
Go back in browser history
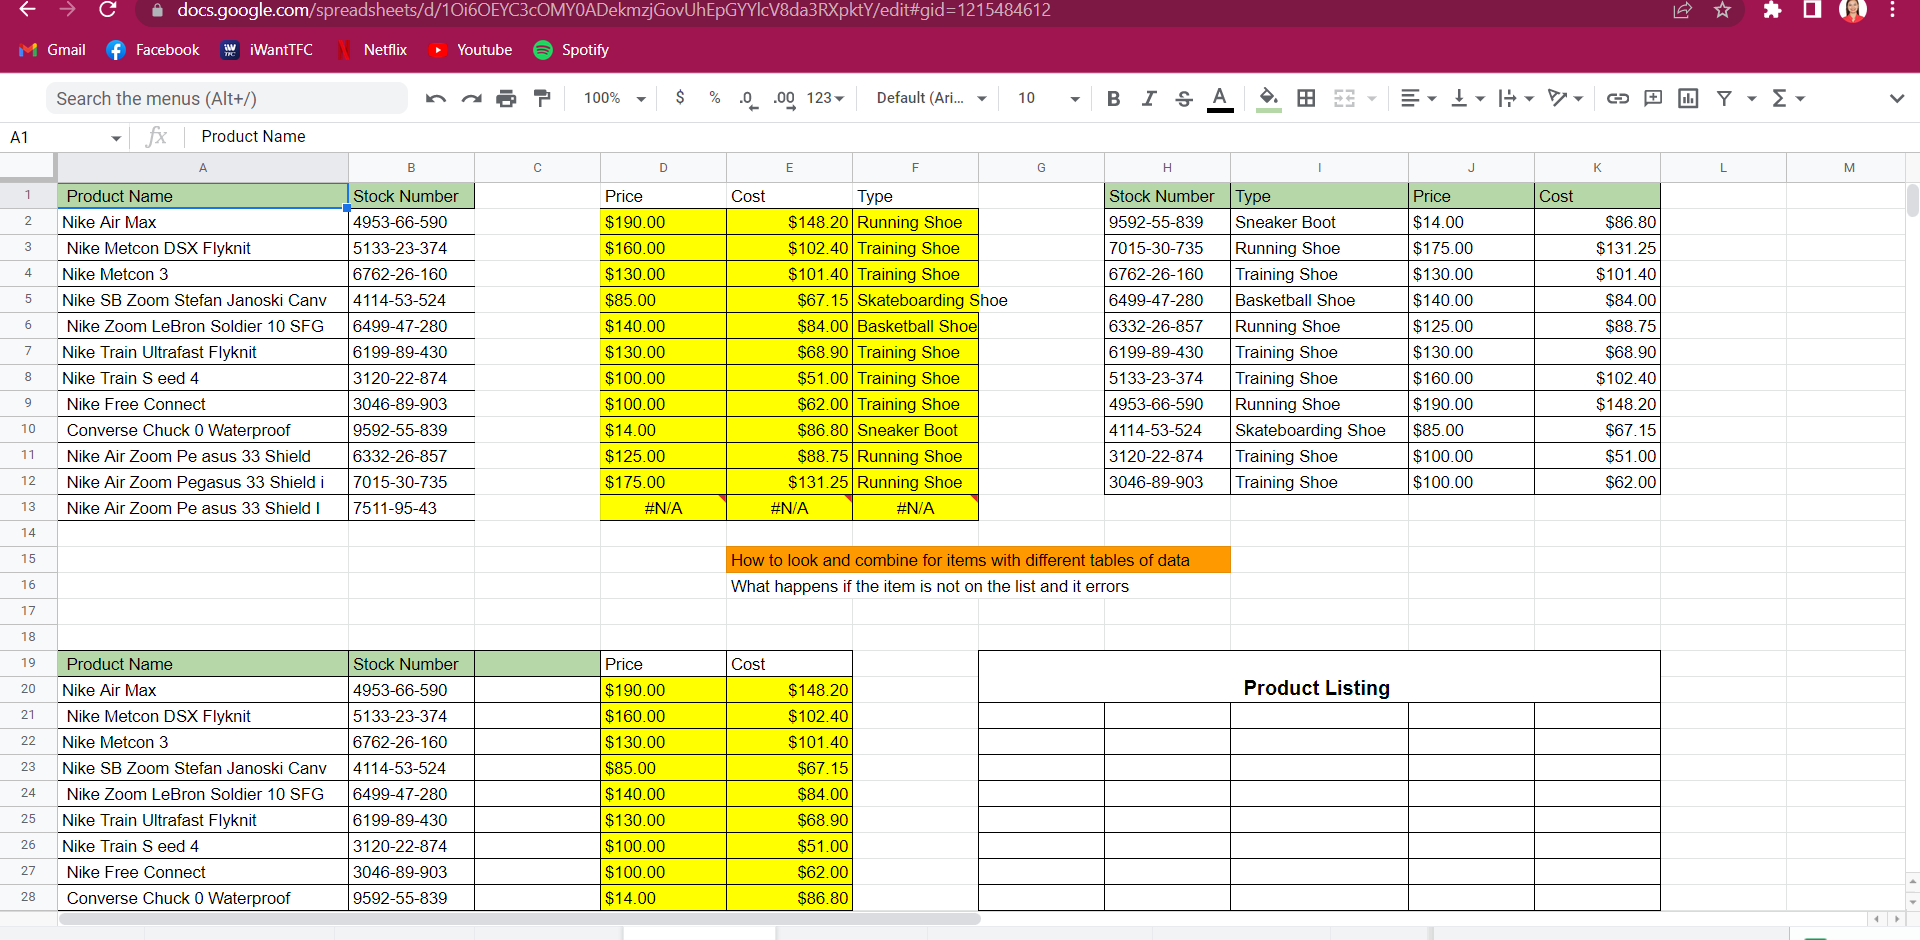pyautogui.click(x=27, y=10)
